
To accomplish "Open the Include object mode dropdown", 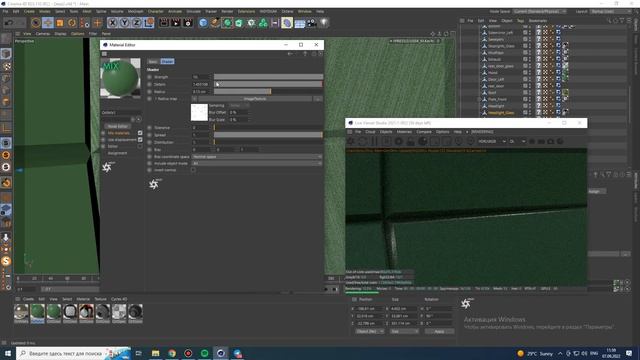I will [257, 163].
